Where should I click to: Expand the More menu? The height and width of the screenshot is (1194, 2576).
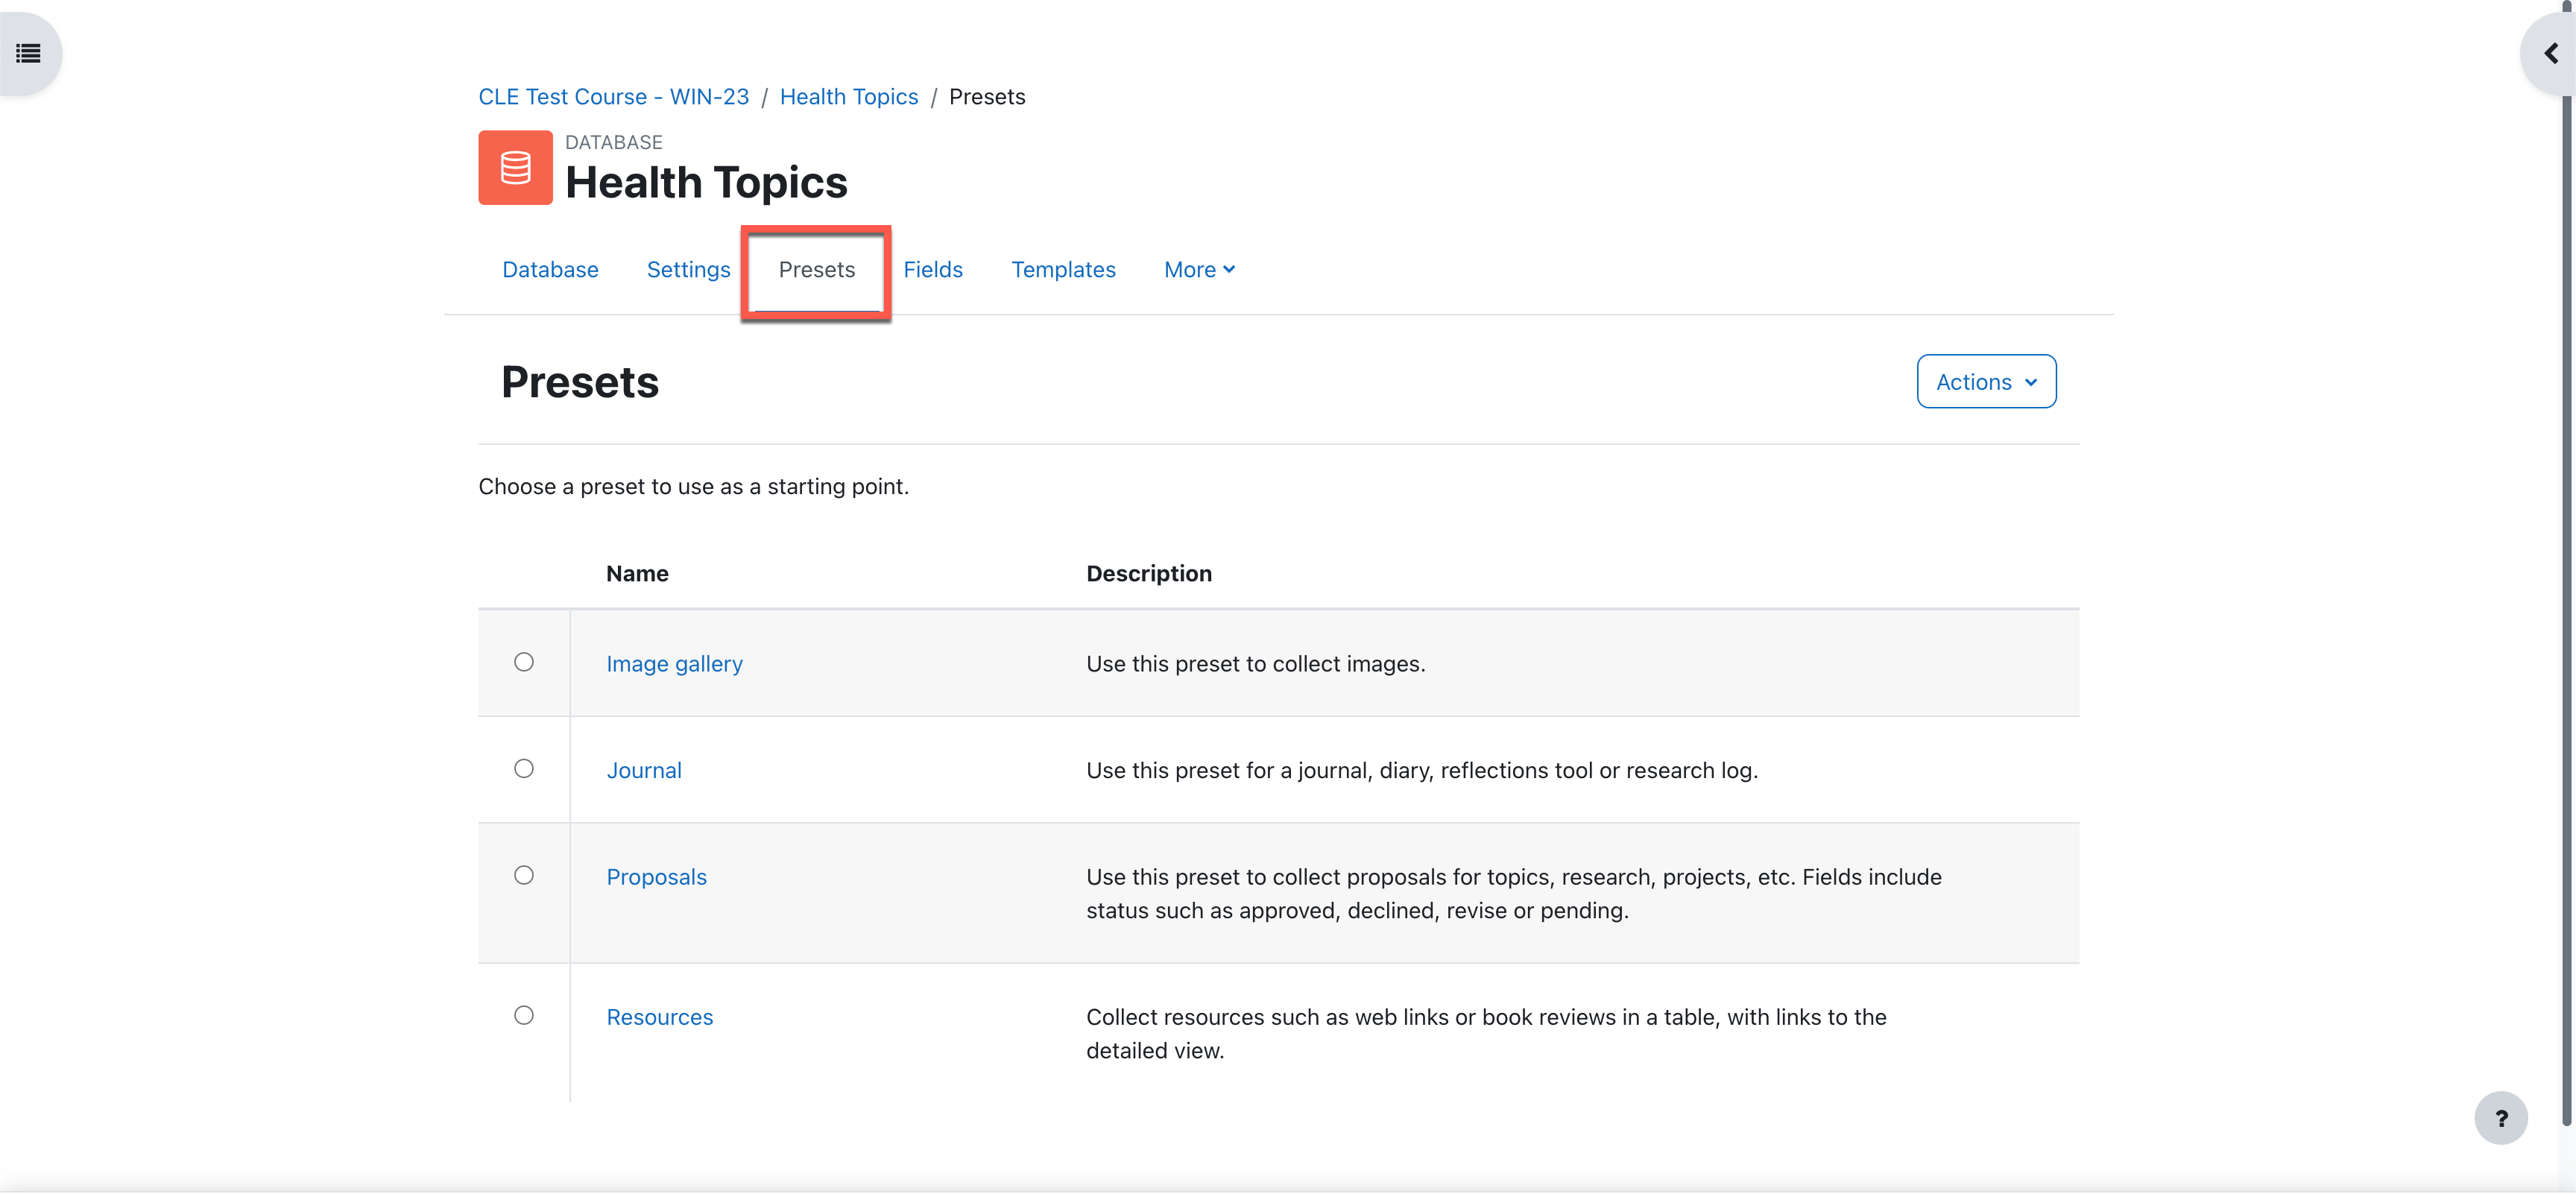pyautogui.click(x=1199, y=270)
